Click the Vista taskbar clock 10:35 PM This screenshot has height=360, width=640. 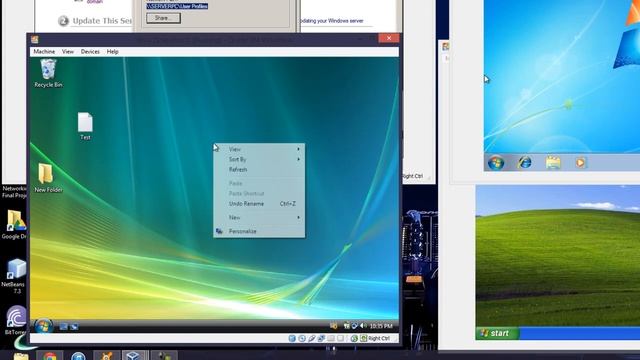(x=381, y=326)
